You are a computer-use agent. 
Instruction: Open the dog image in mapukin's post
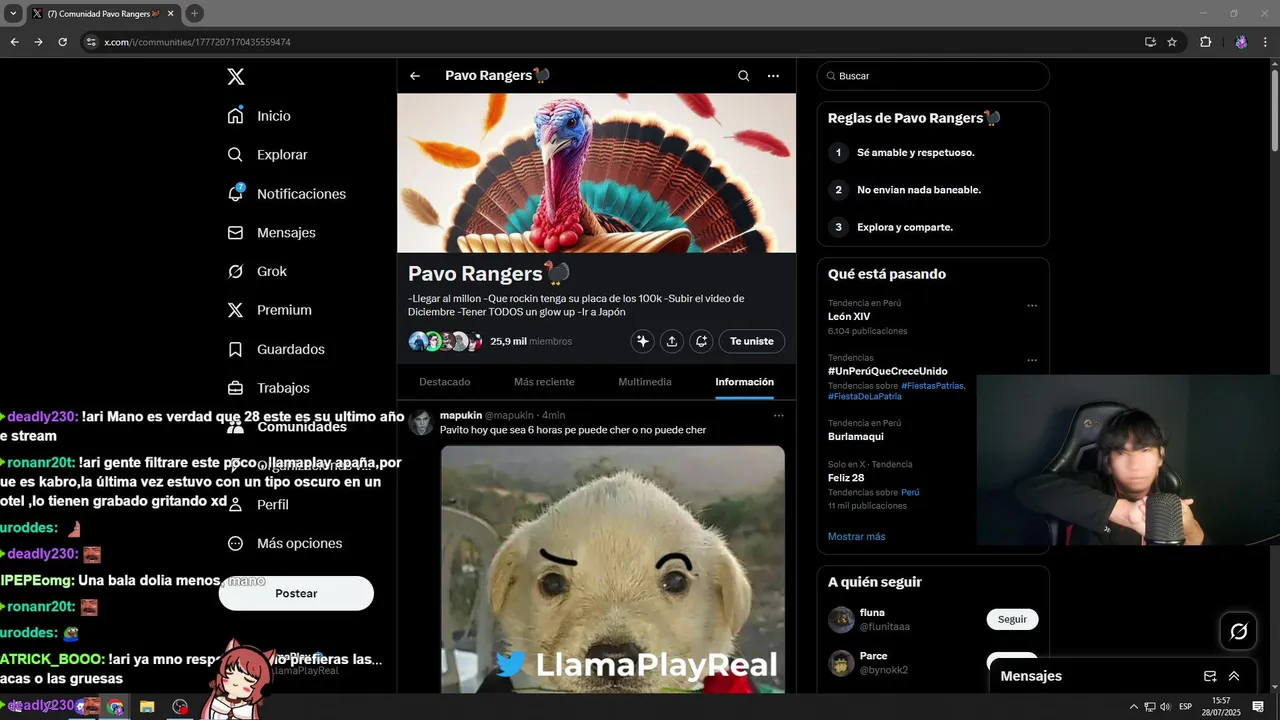click(612, 570)
